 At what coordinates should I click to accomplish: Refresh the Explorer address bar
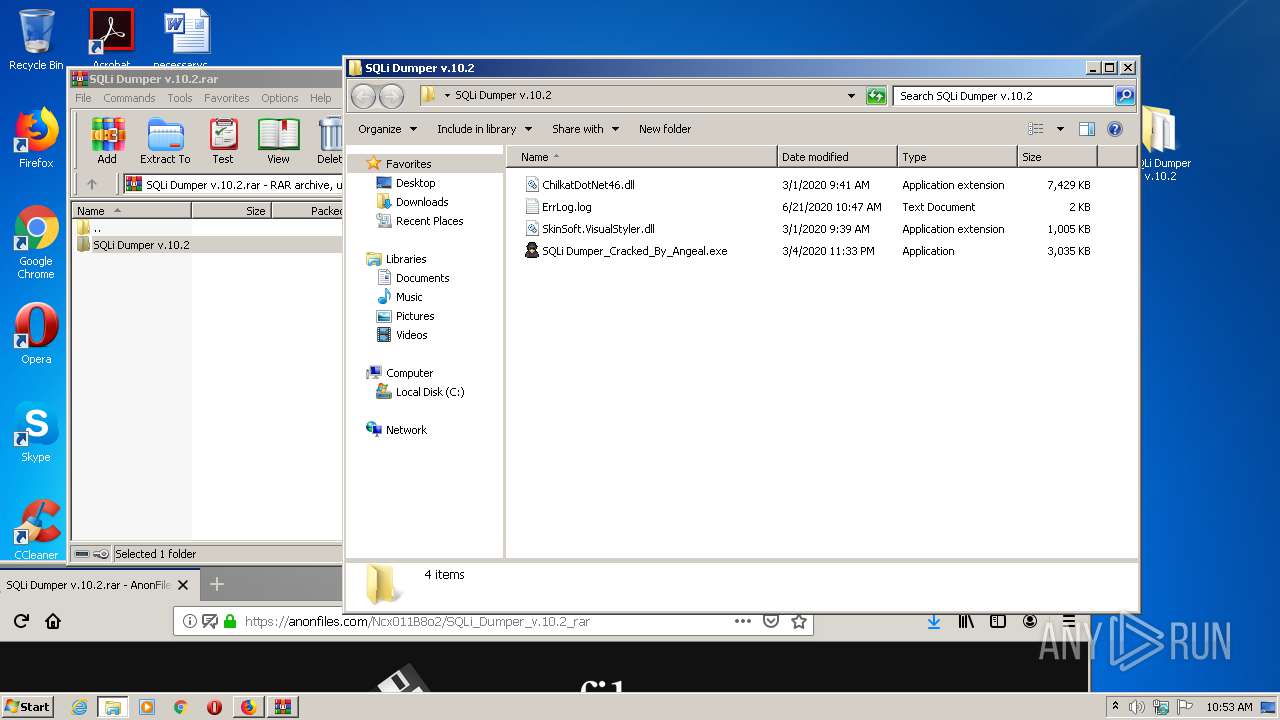pos(876,96)
